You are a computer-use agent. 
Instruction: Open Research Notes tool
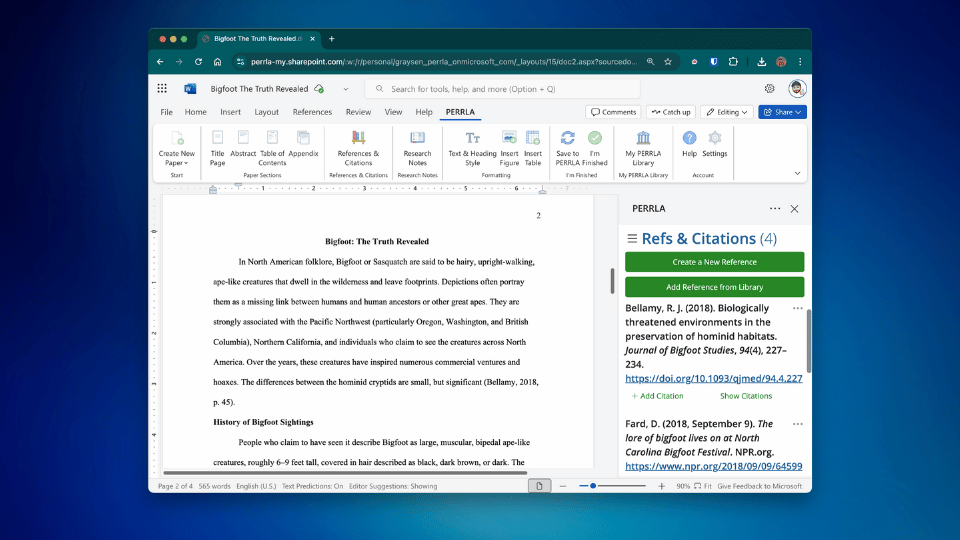[x=418, y=148]
